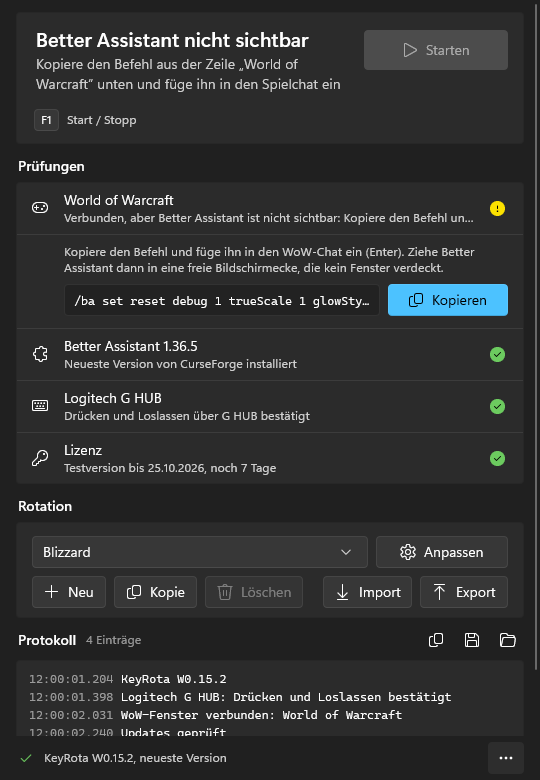Click the gamepad icon beside World of Warcraft

(x=40, y=208)
